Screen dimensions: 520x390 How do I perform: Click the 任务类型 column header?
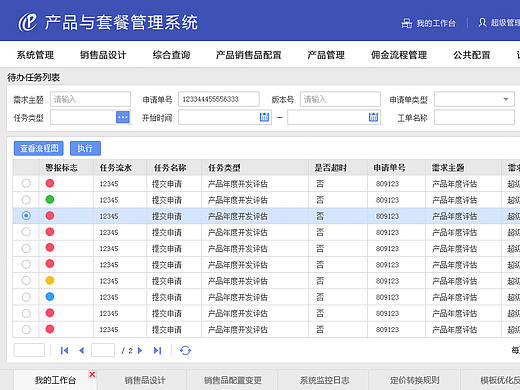(224, 168)
